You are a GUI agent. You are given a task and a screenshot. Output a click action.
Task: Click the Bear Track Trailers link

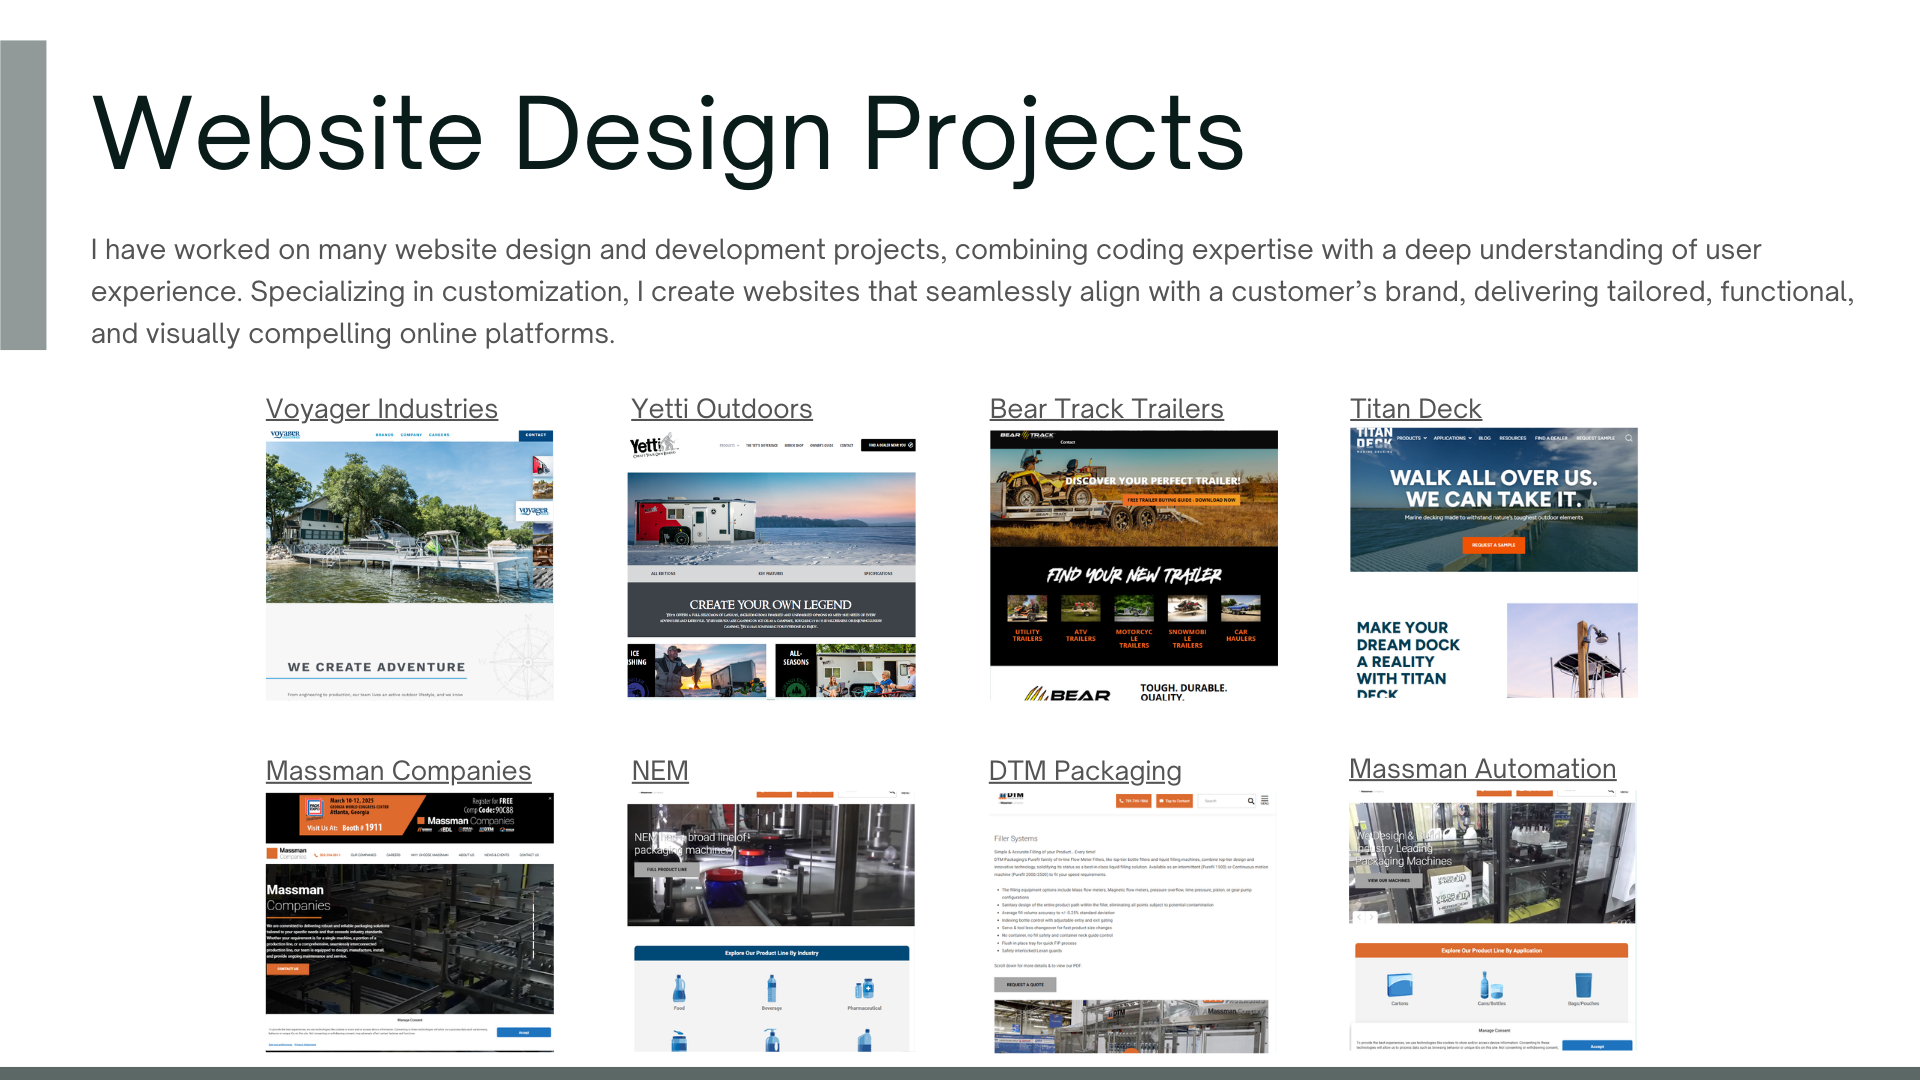[1106, 409]
